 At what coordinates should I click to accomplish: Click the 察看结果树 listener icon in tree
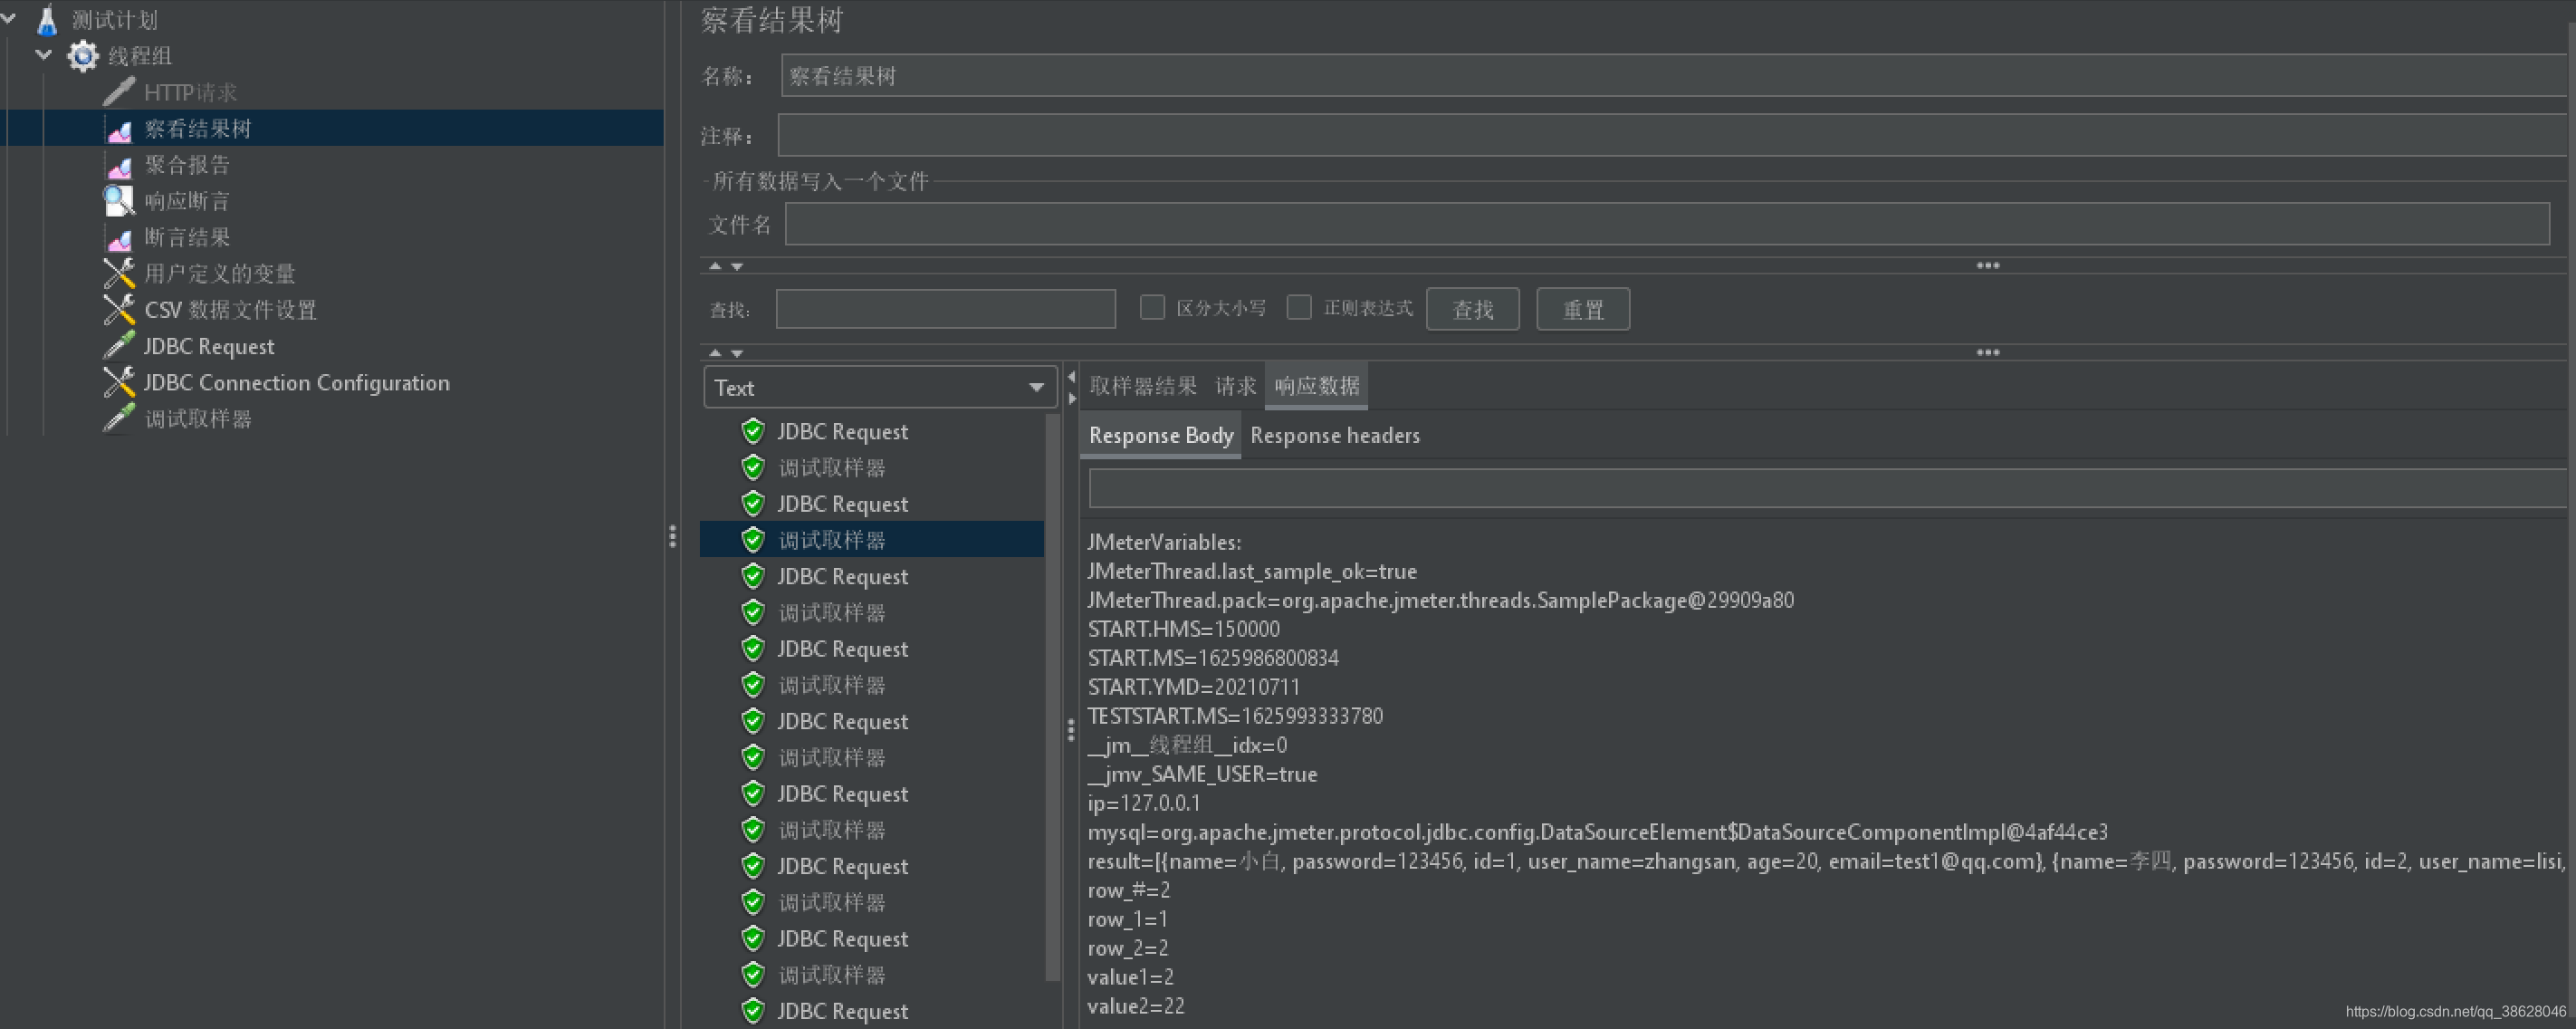pos(119,129)
